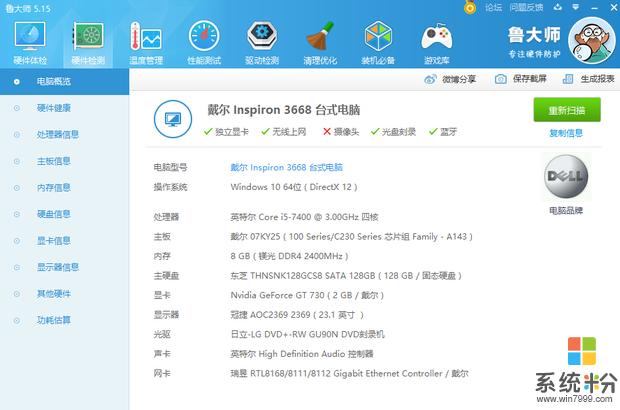Launch the 性能测试 performance test

point(205,41)
